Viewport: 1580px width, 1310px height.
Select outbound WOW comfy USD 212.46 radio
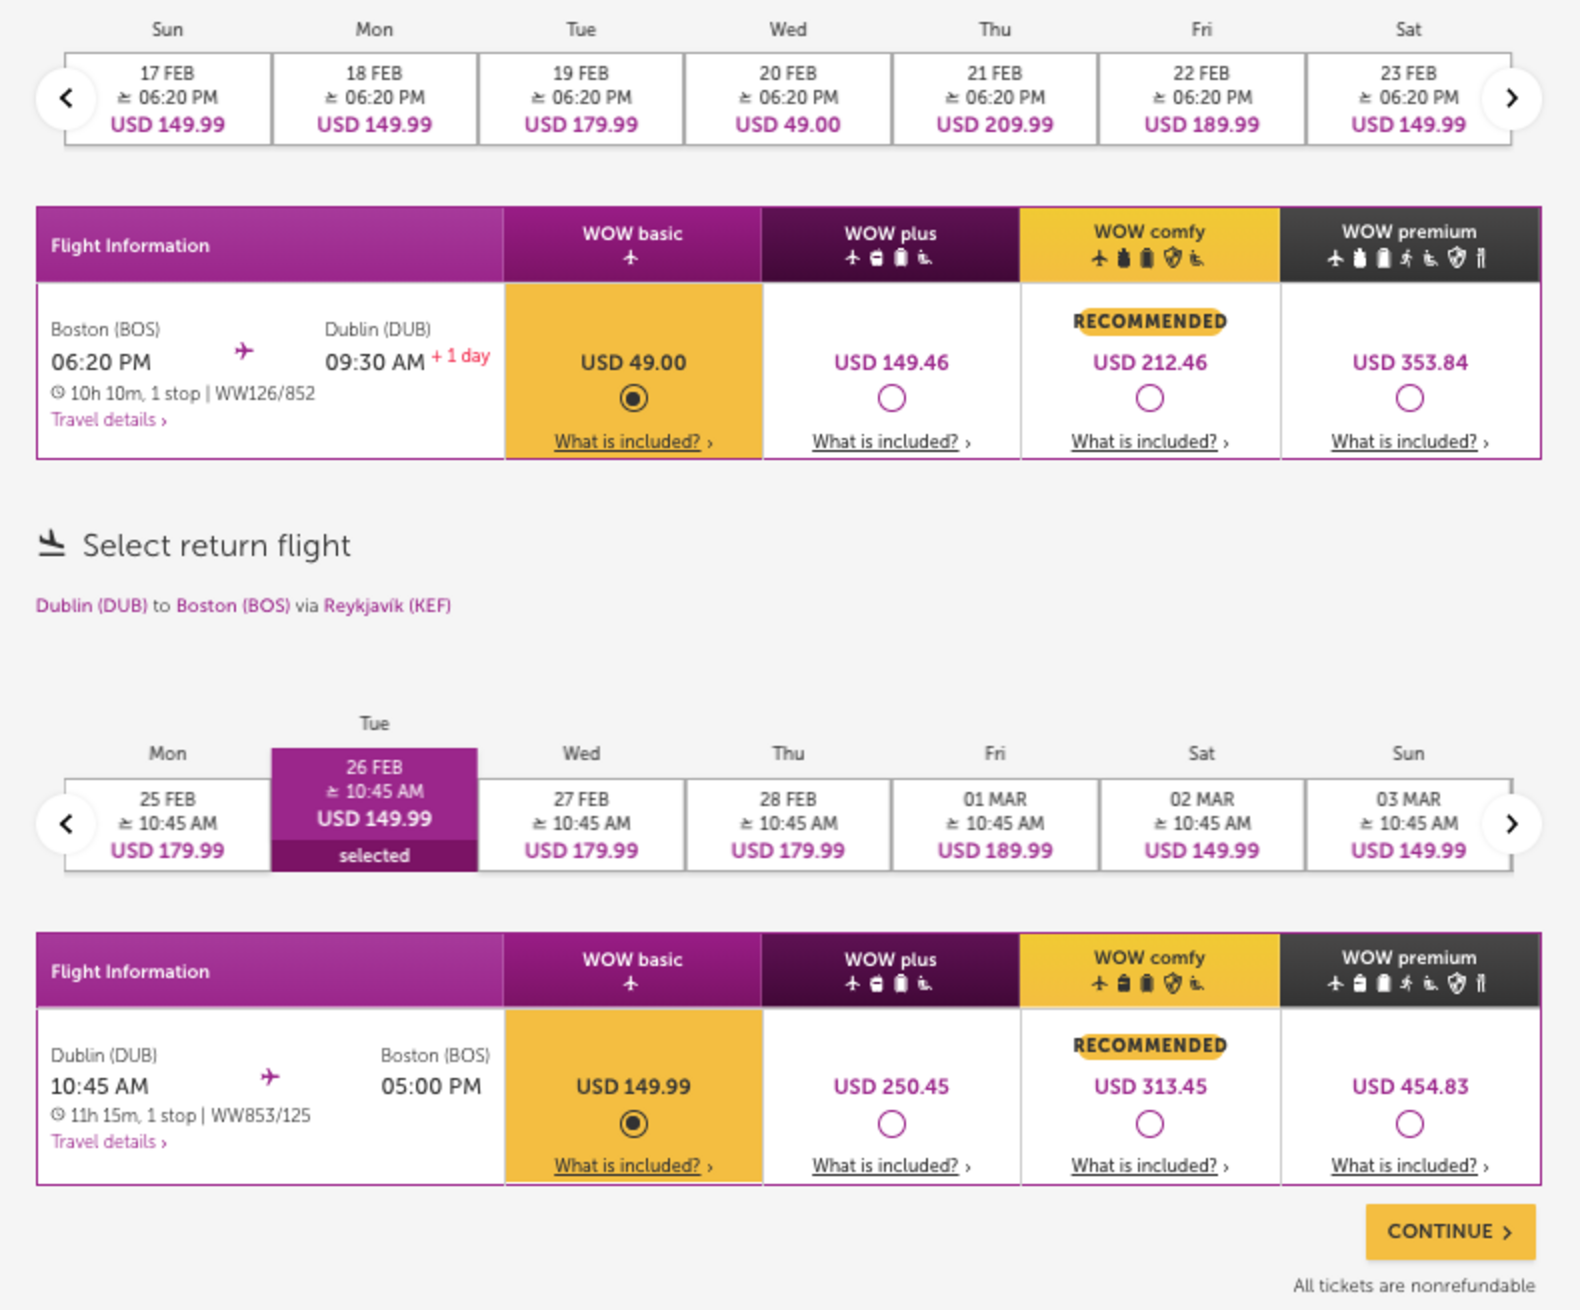point(1150,398)
